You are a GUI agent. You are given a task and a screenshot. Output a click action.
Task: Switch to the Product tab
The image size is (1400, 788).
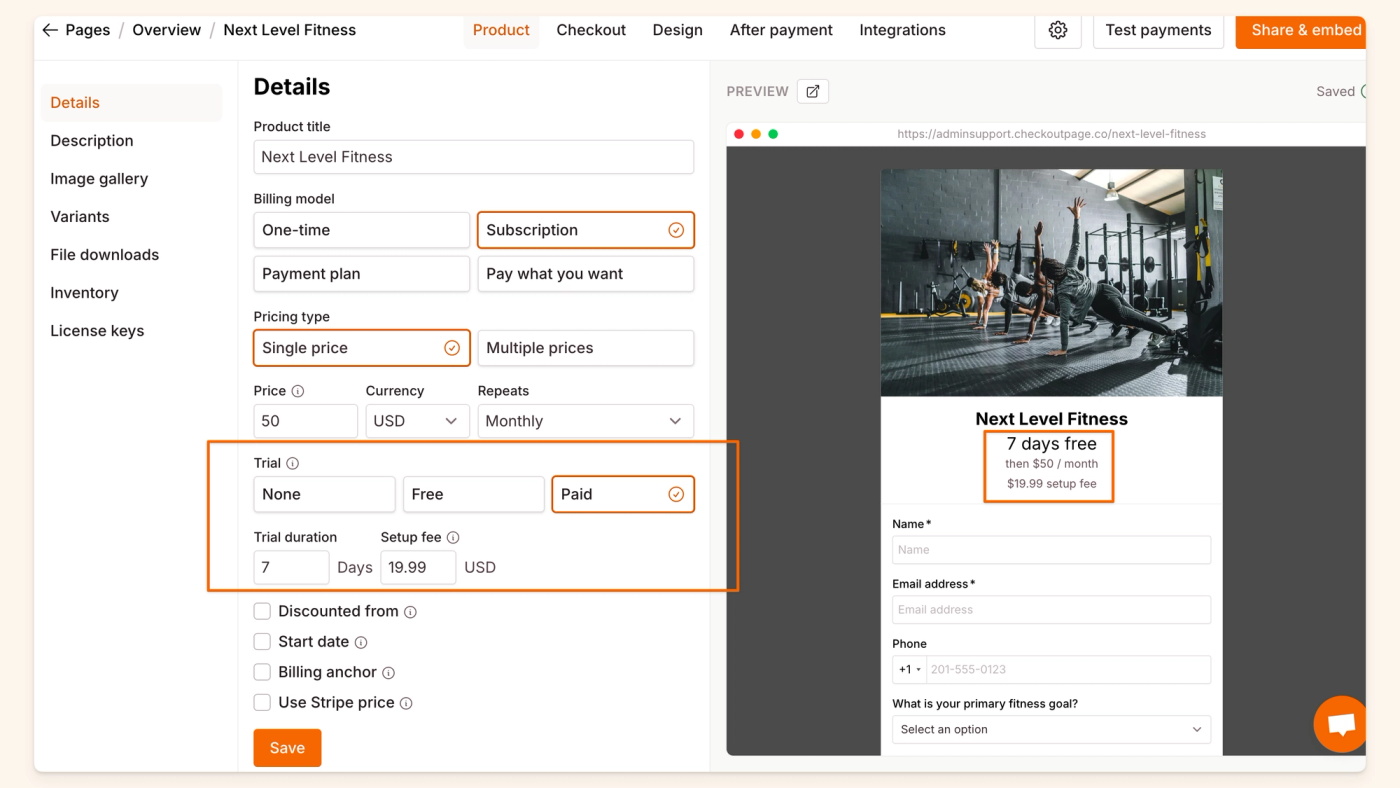[501, 30]
